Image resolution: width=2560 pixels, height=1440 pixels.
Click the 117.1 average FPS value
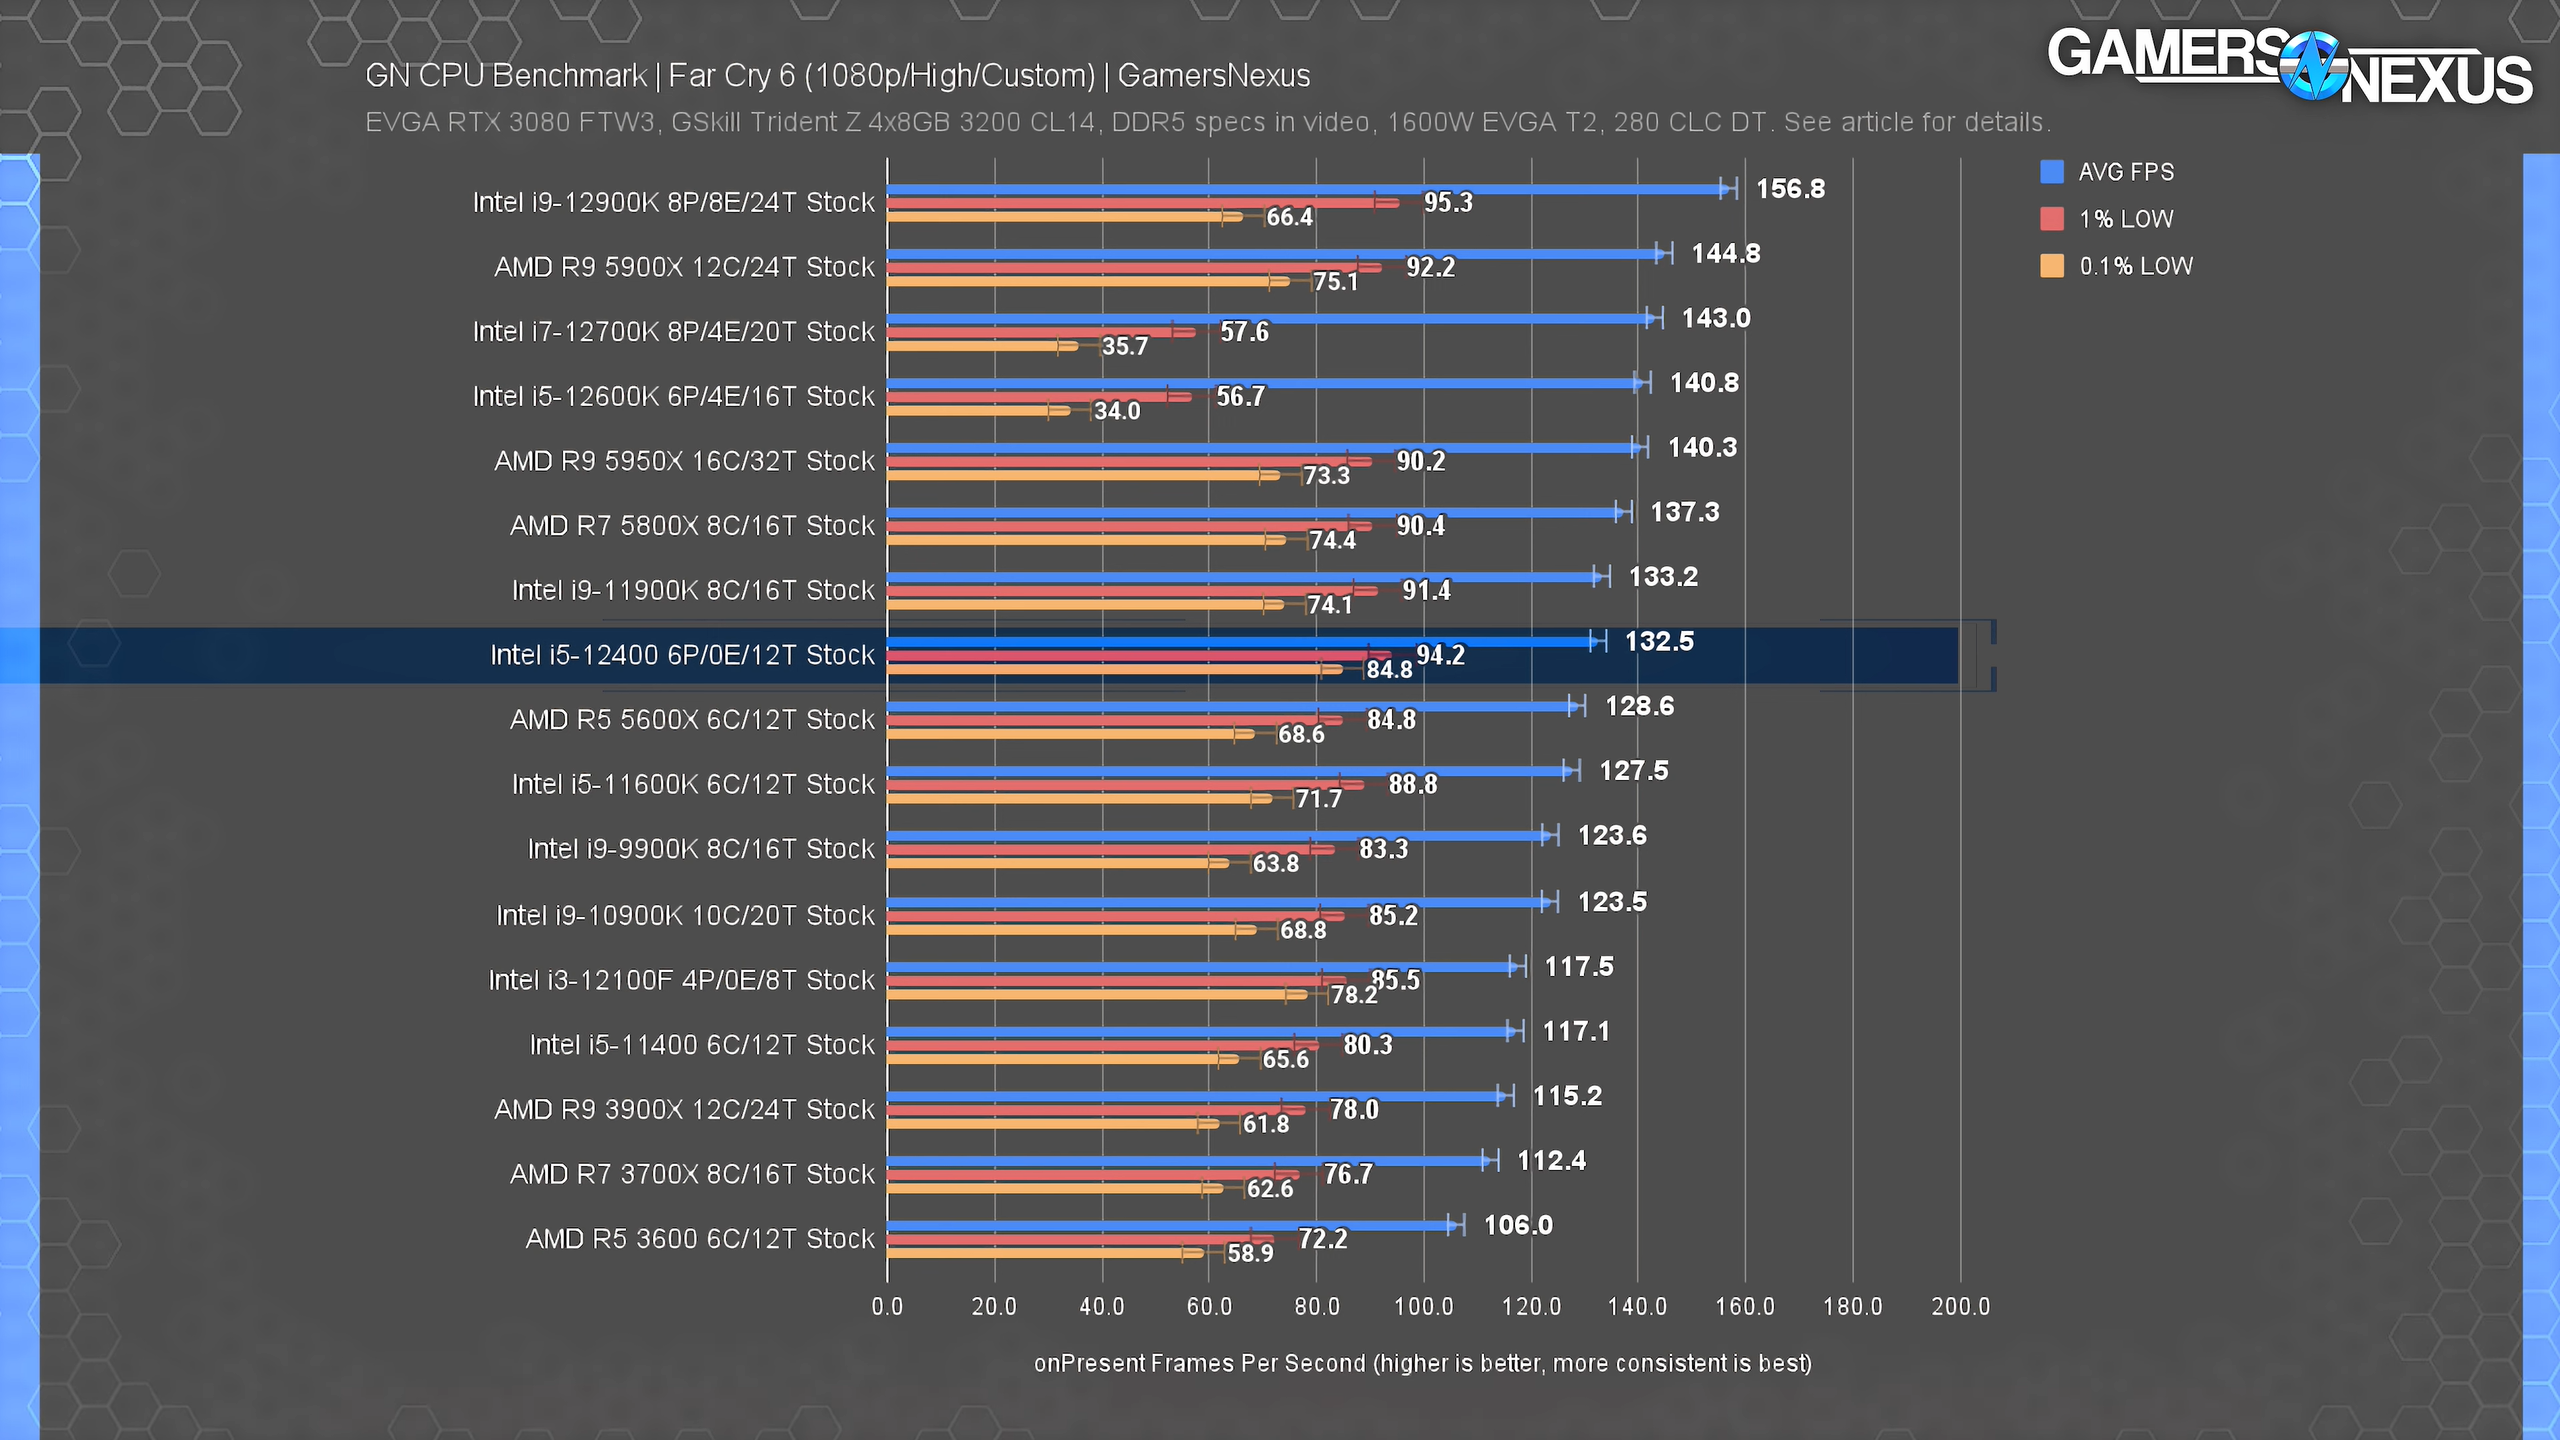[1576, 1032]
